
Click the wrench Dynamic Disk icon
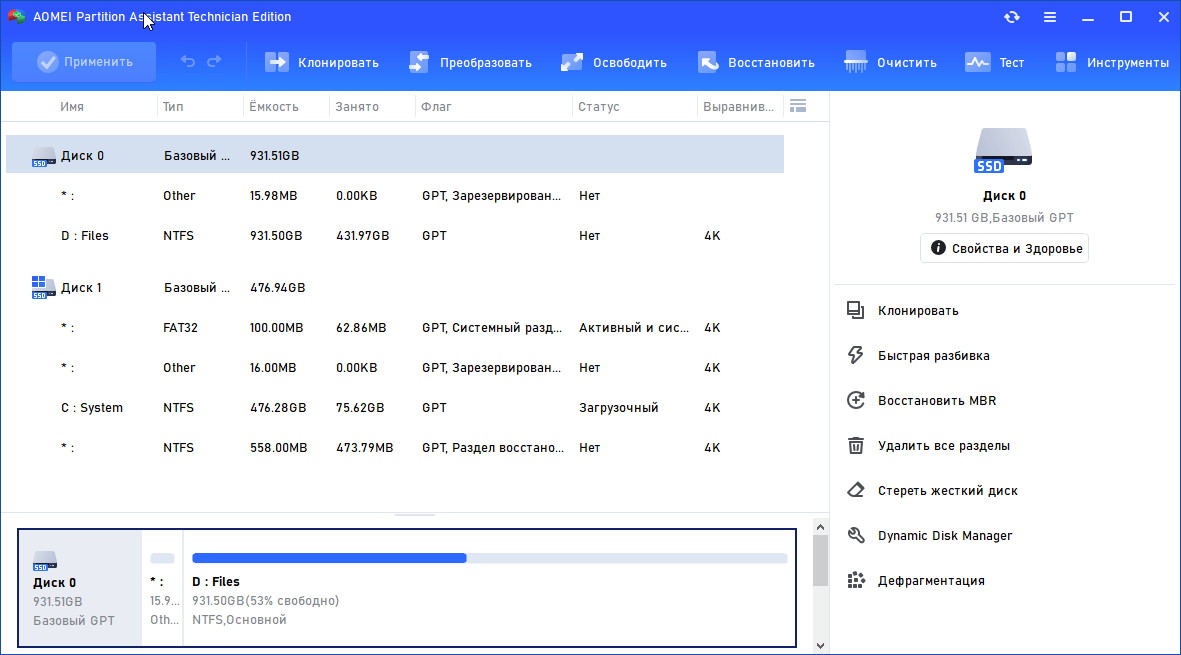856,535
